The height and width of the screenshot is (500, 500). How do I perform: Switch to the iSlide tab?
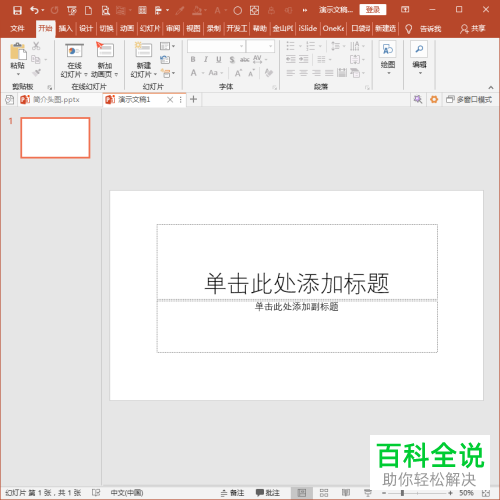coord(307,29)
